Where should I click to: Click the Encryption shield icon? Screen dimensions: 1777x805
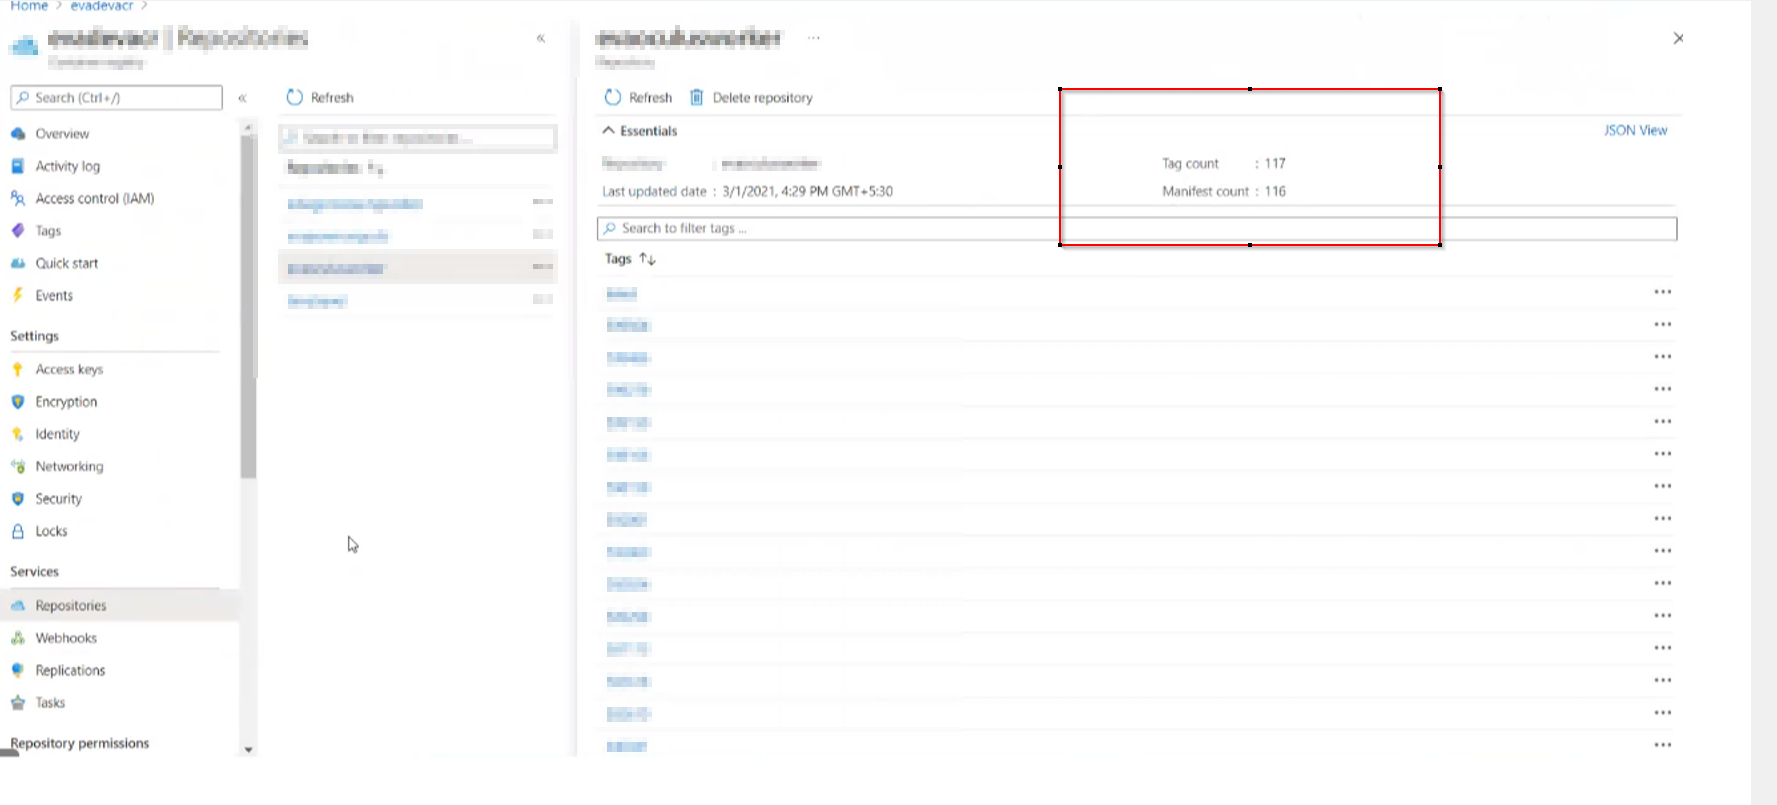(18, 402)
